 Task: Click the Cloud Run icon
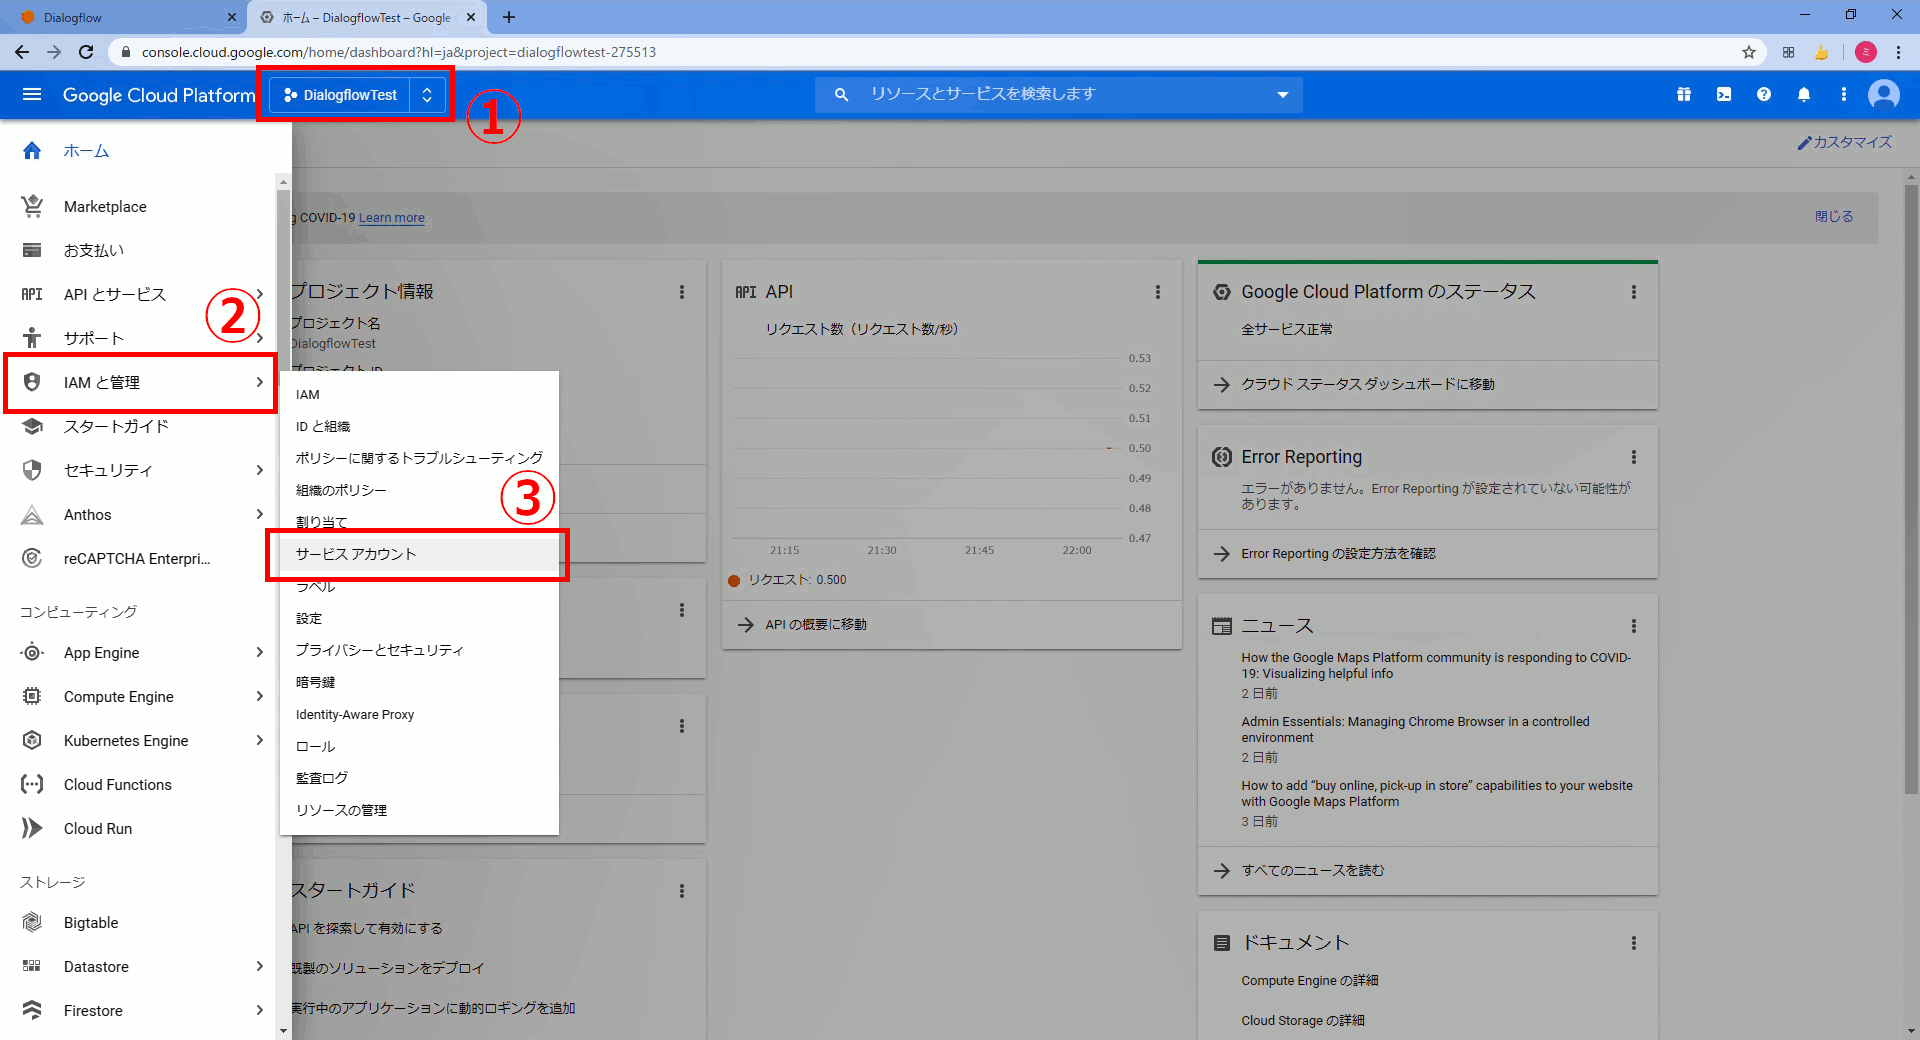click(x=32, y=828)
